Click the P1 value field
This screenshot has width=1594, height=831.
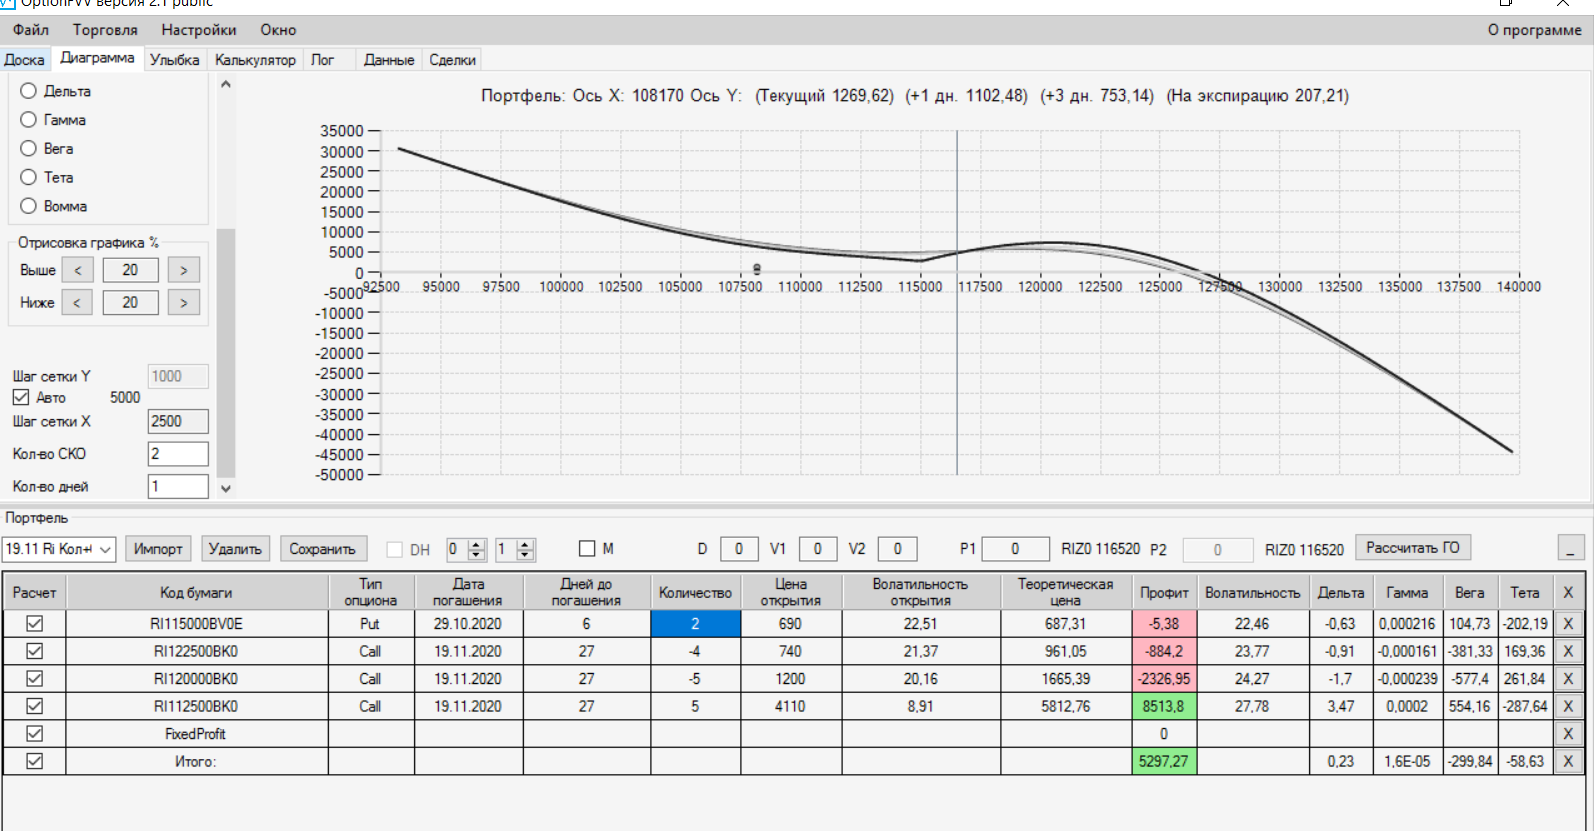click(1015, 549)
